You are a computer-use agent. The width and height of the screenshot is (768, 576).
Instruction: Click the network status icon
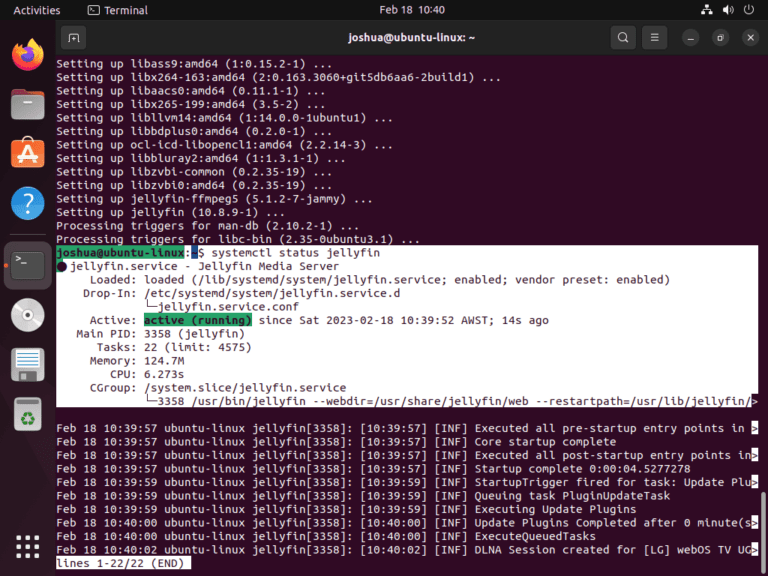[707, 10]
